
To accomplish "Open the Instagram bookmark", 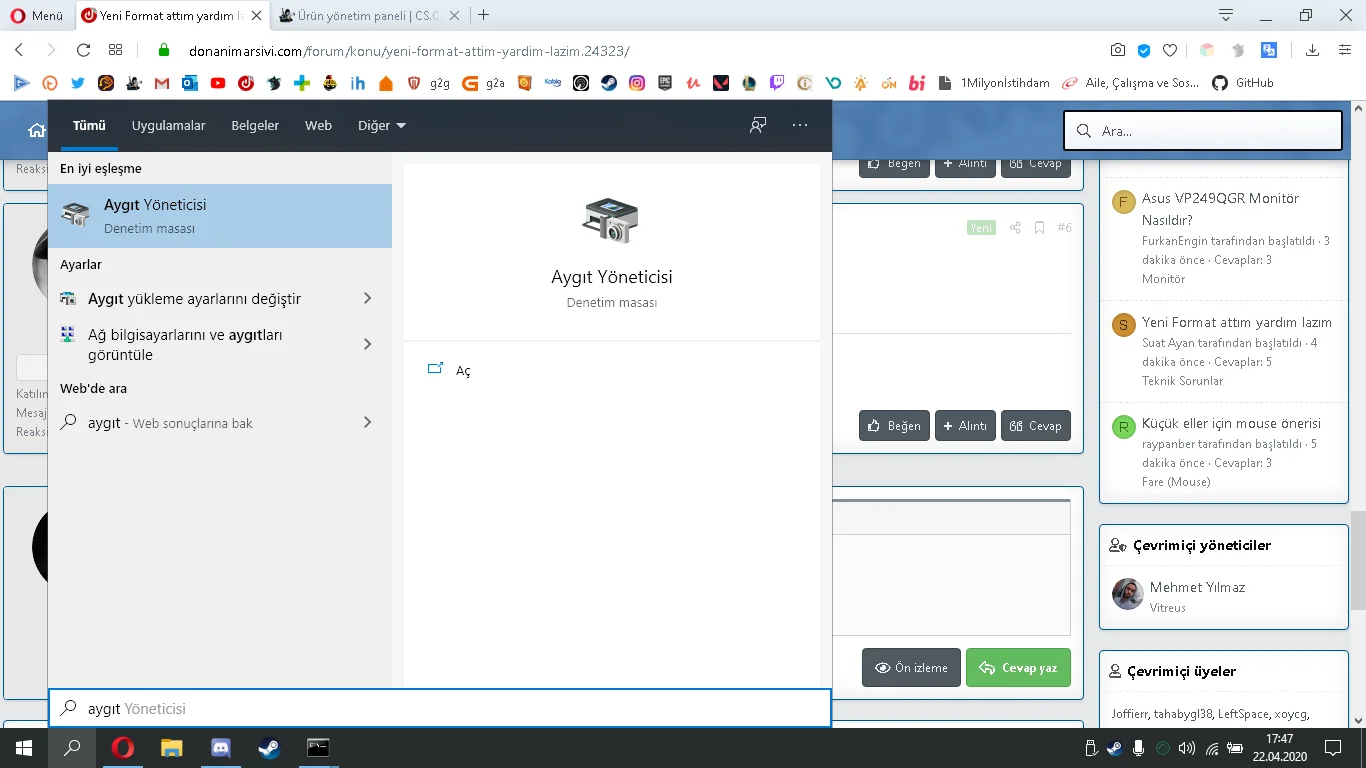I will (637, 83).
